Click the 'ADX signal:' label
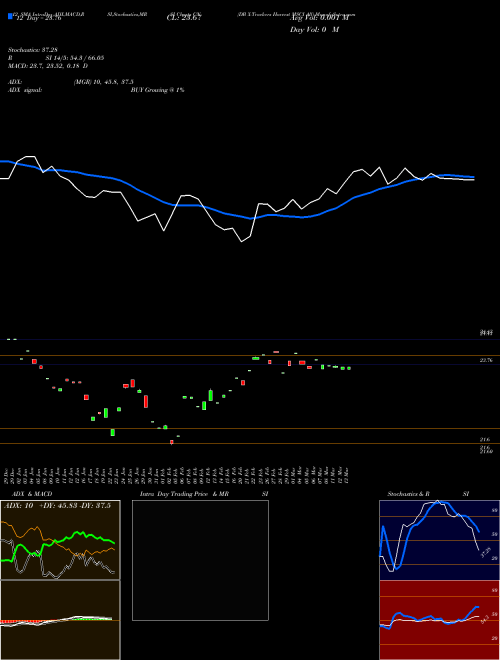The width and height of the screenshot is (500, 660). pos(25,90)
